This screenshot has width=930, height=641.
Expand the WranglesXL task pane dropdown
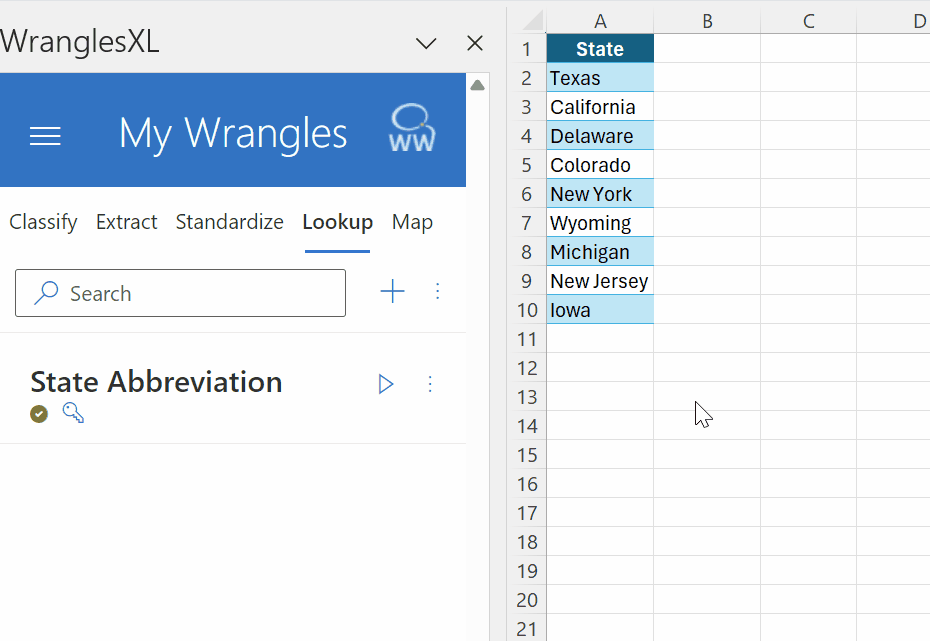click(426, 43)
